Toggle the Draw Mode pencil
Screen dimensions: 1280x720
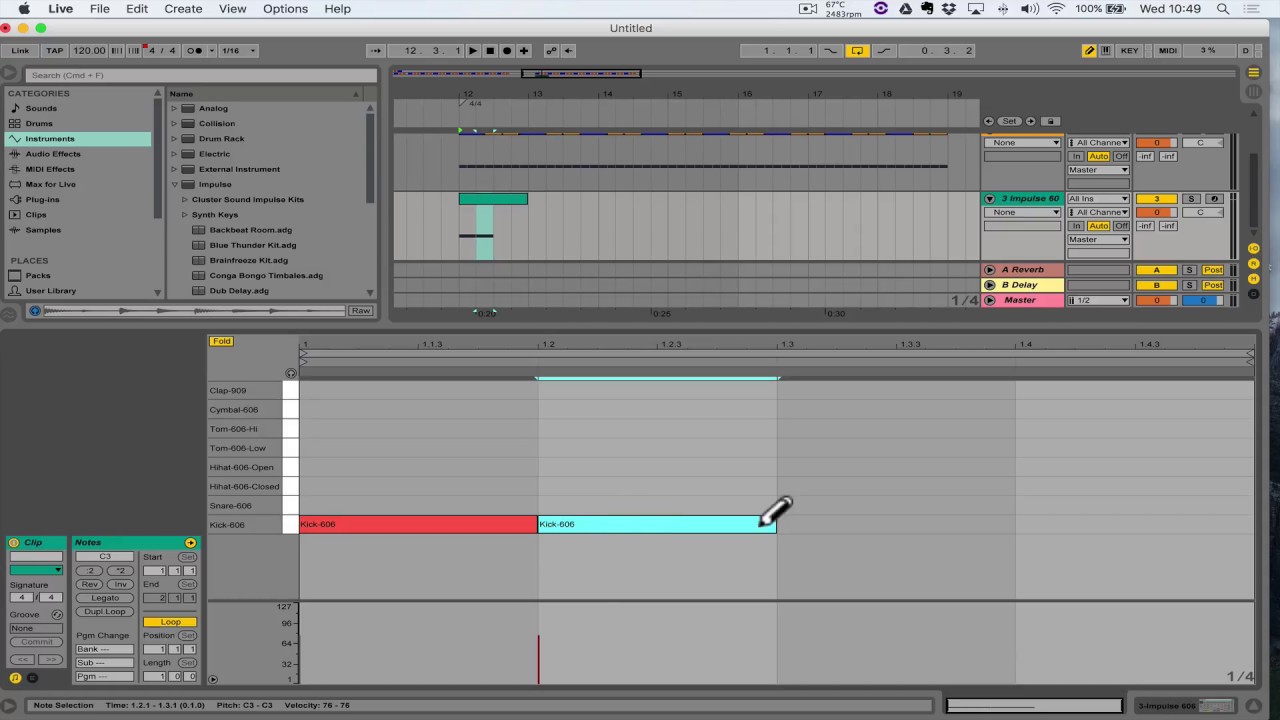coord(1089,51)
